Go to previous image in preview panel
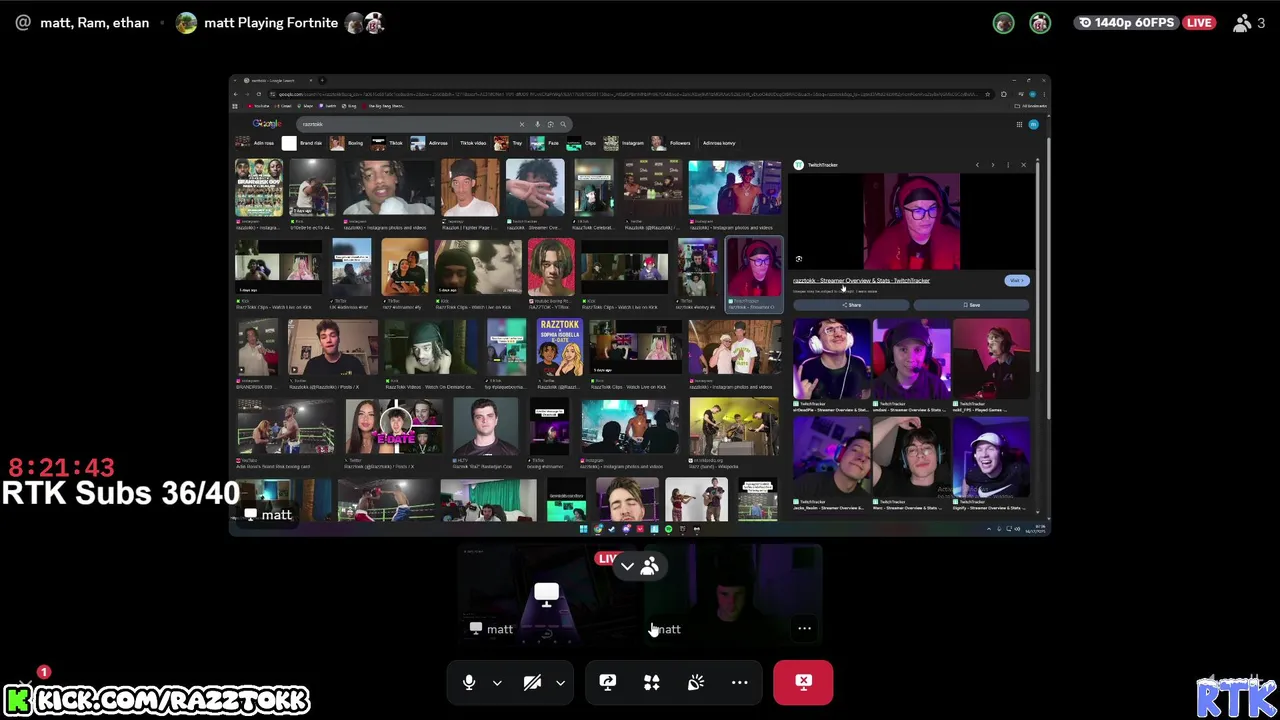This screenshot has width=1280, height=720. pos(977,165)
